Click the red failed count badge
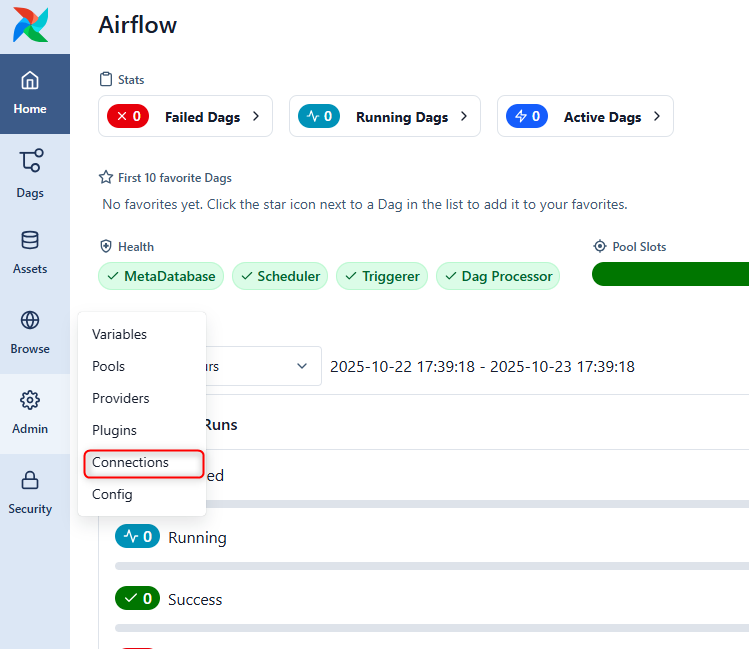Image resolution: width=749 pixels, height=649 pixels. (x=128, y=116)
